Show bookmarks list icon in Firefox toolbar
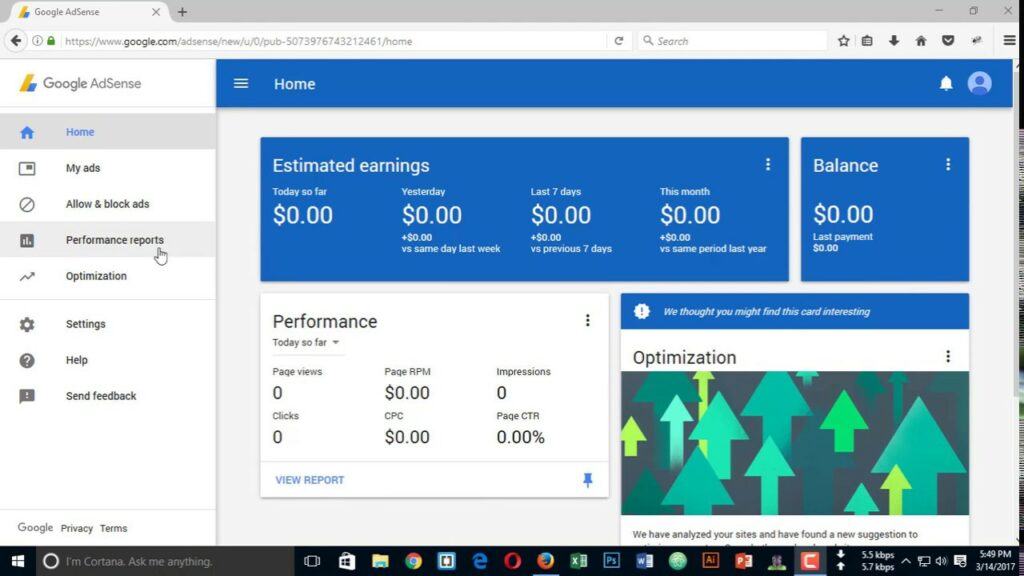Image resolution: width=1024 pixels, height=576 pixels. point(867,41)
